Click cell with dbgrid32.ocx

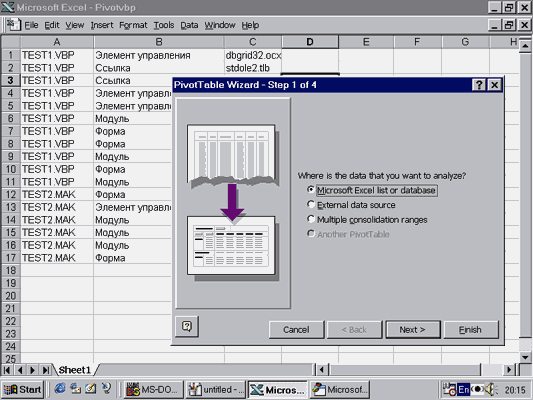(x=253, y=55)
